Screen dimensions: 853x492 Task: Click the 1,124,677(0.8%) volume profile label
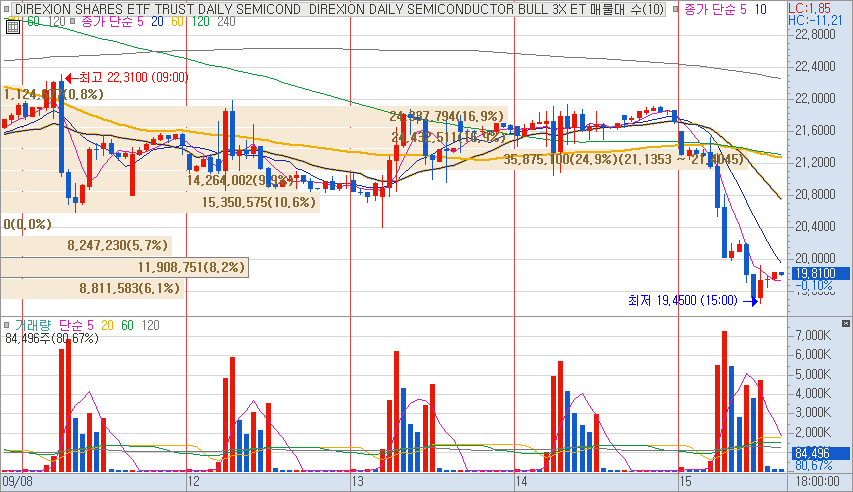point(53,94)
